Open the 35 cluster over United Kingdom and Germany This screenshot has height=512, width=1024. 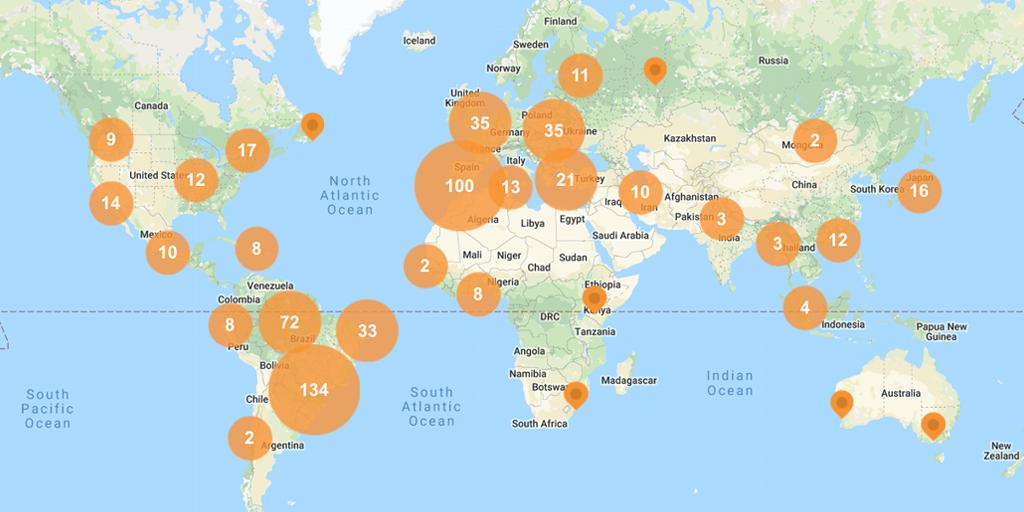(480, 123)
